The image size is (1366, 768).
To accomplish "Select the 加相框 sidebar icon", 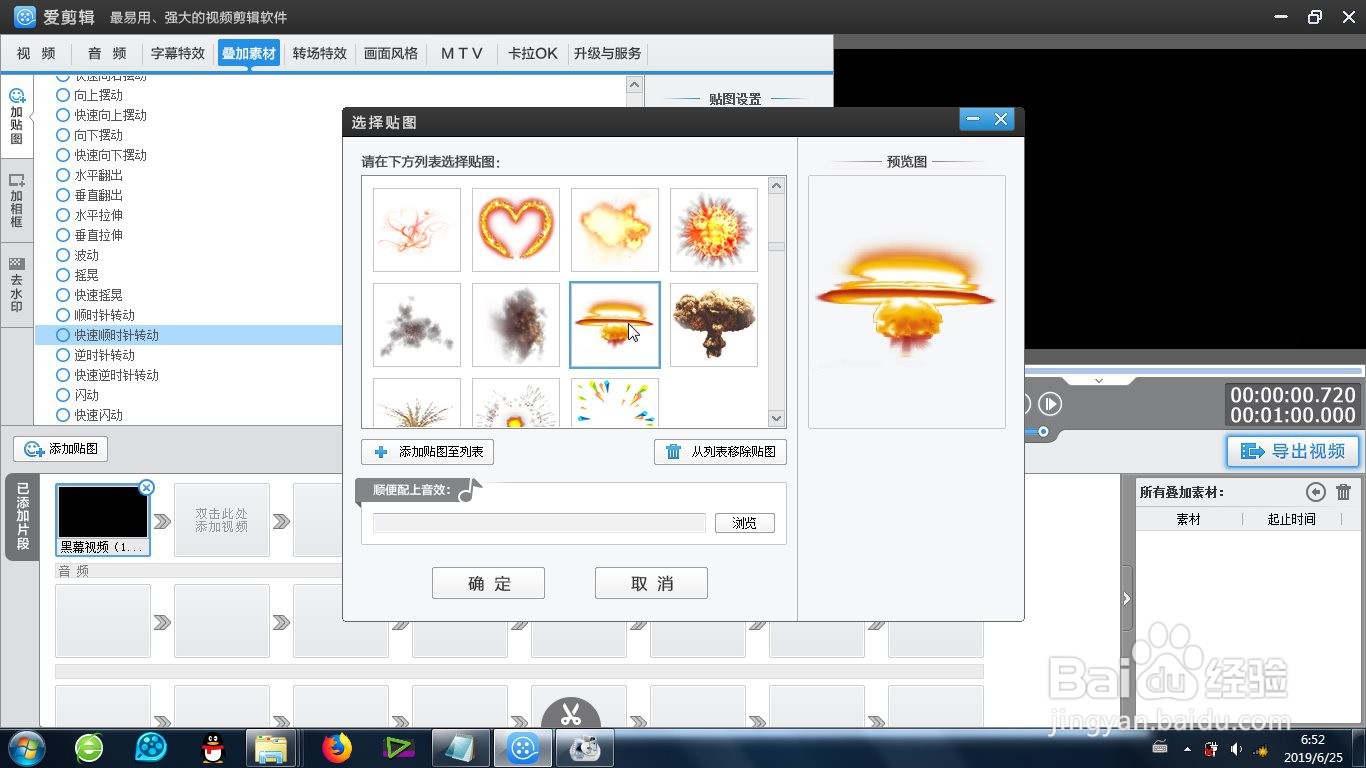I will 17,201.
